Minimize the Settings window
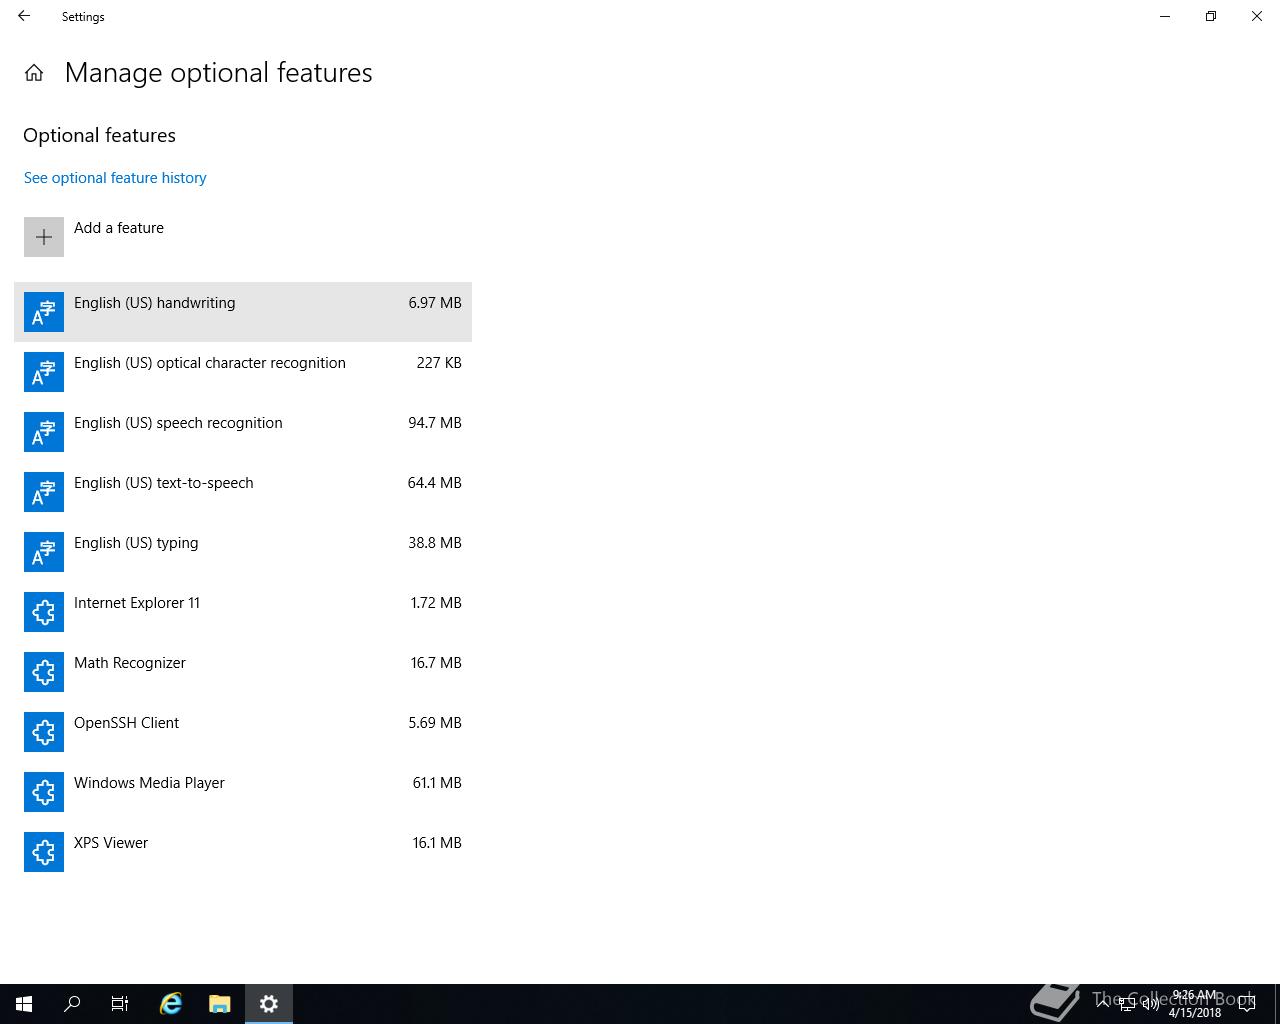The width and height of the screenshot is (1280, 1024). coord(1165,16)
